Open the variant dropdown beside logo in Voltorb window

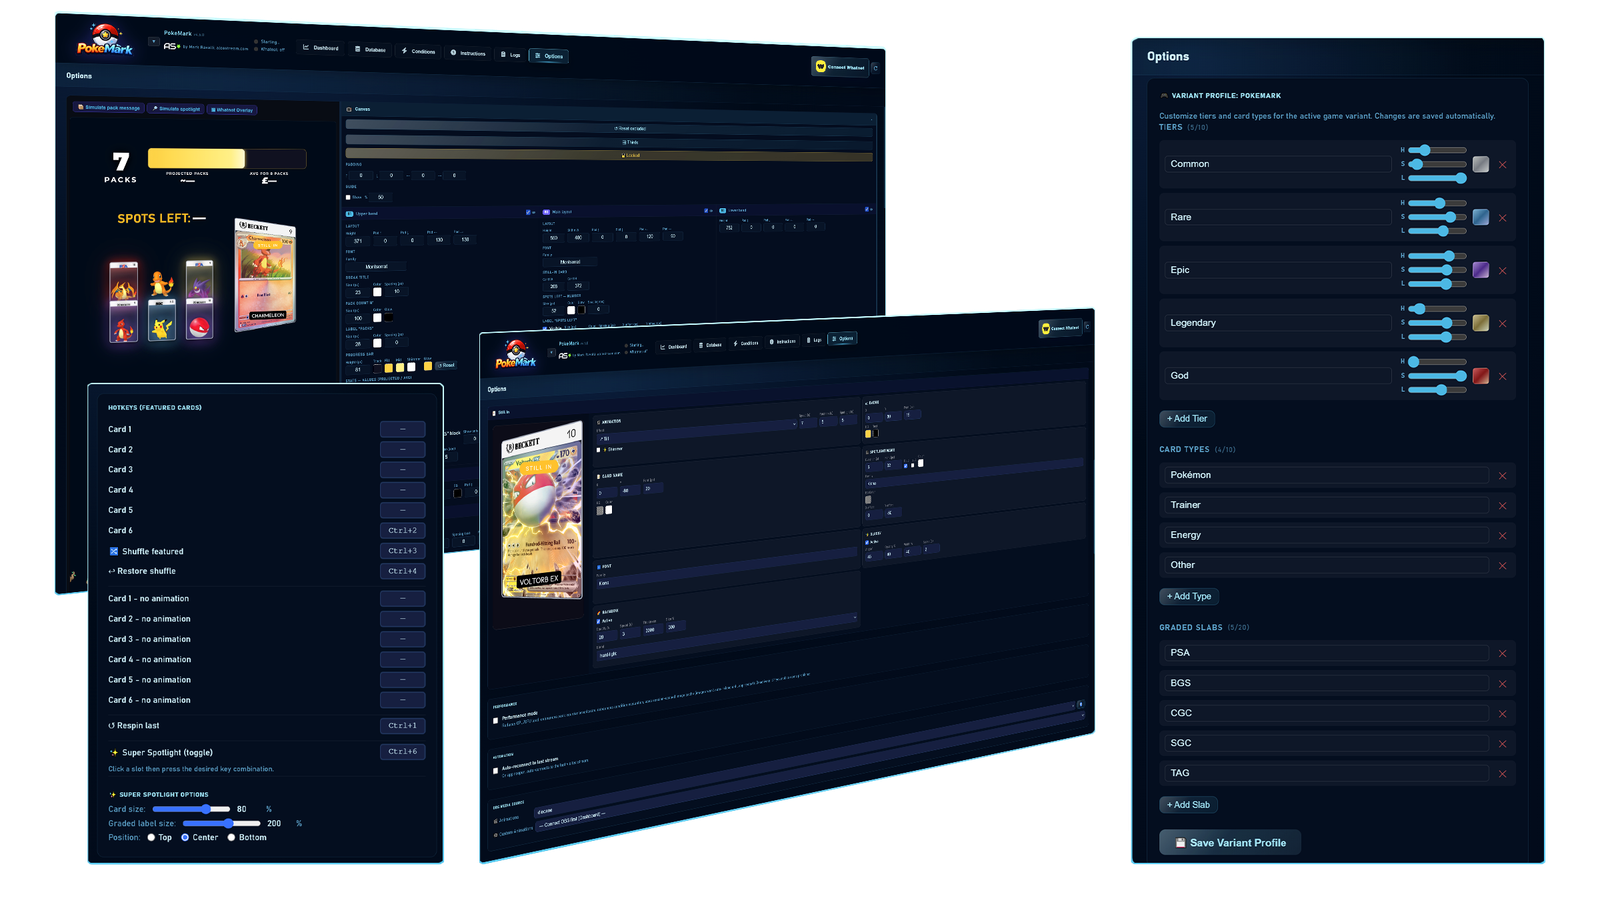click(x=551, y=353)
